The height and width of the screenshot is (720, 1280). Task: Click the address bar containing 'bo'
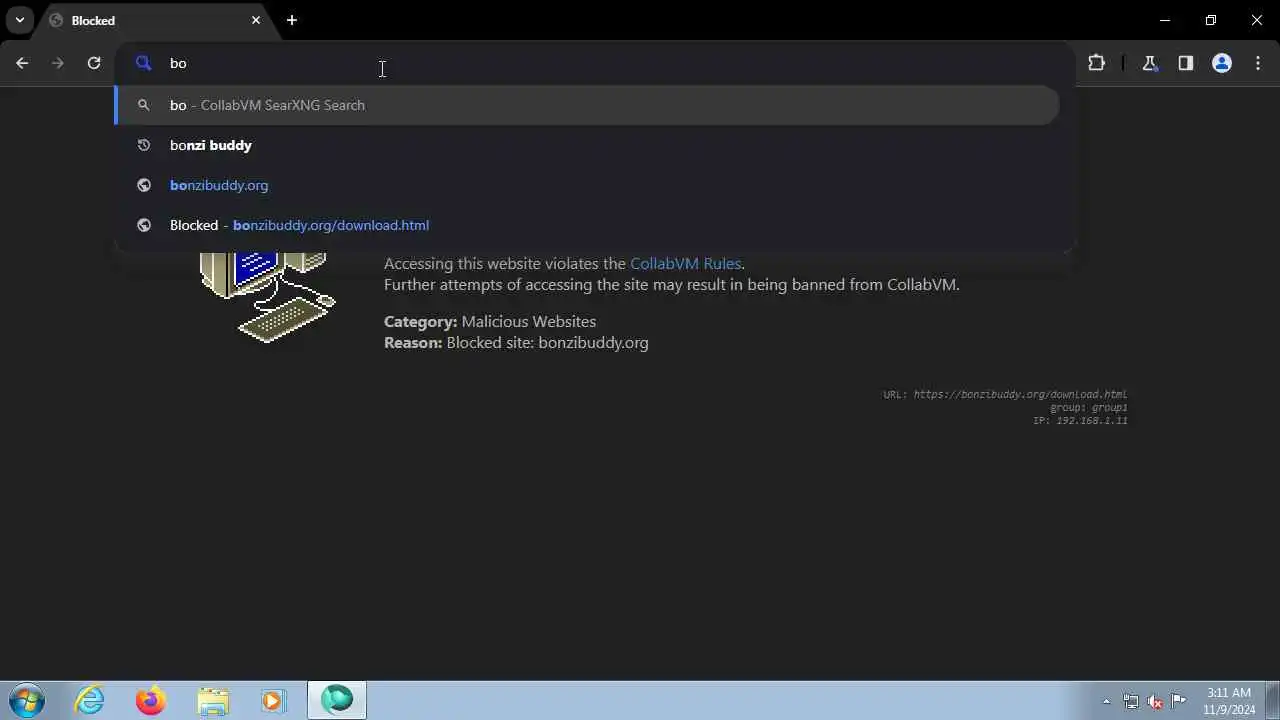click(595, 63)
